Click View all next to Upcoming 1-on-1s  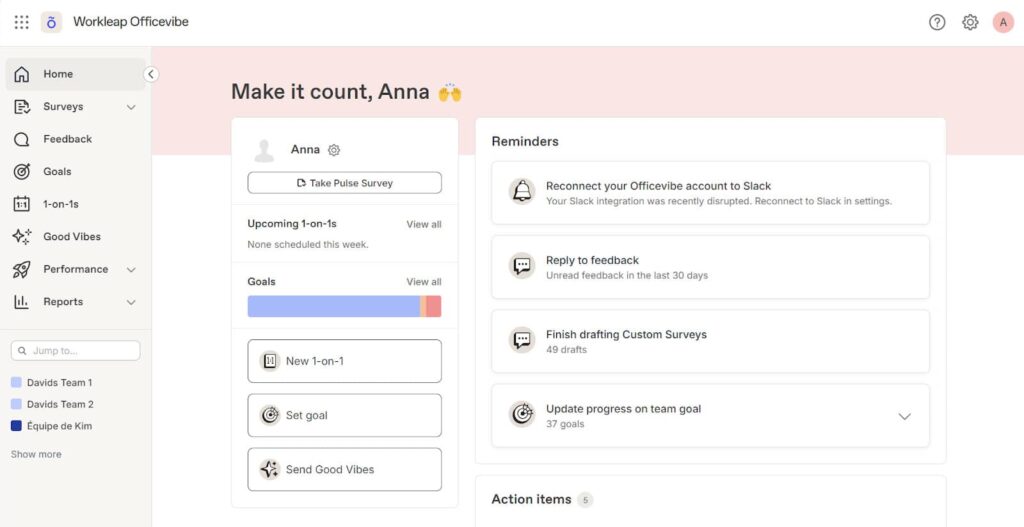(x=423, y=224)
